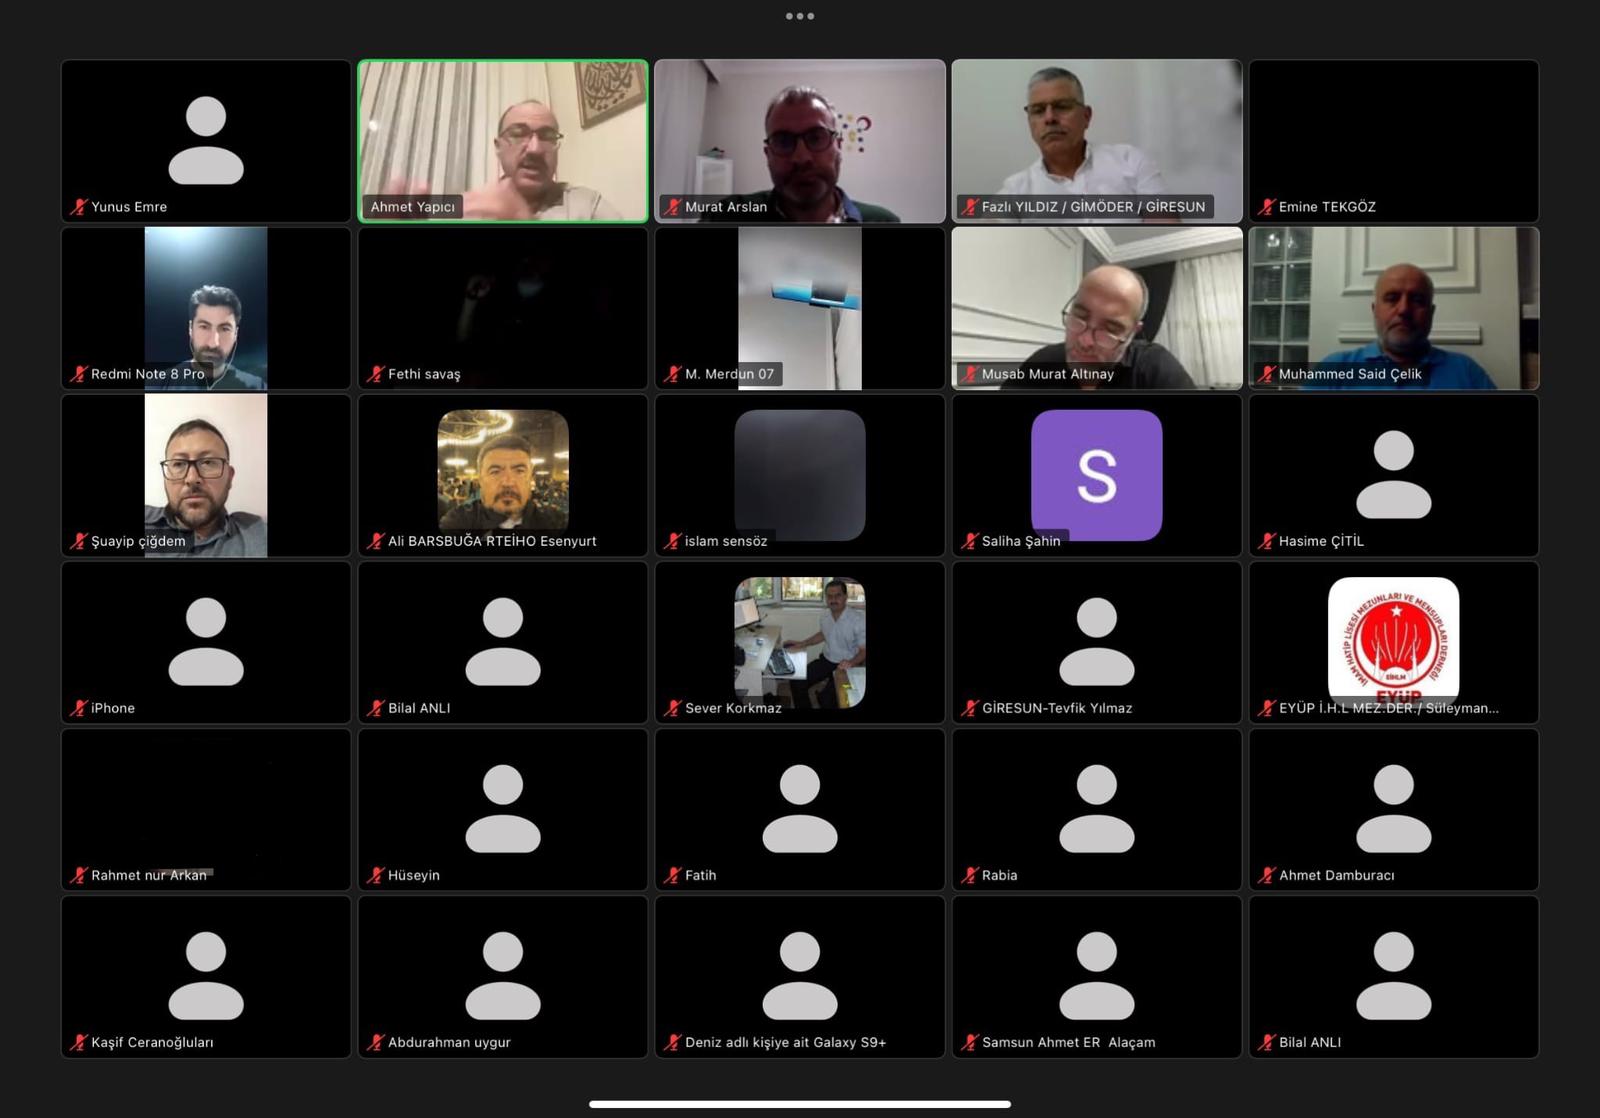This screenshot has height=1118, width=1600.
Task: Click 'Samsun Ahmet ER Alaçam' name label
Action: point(1068,1042)
